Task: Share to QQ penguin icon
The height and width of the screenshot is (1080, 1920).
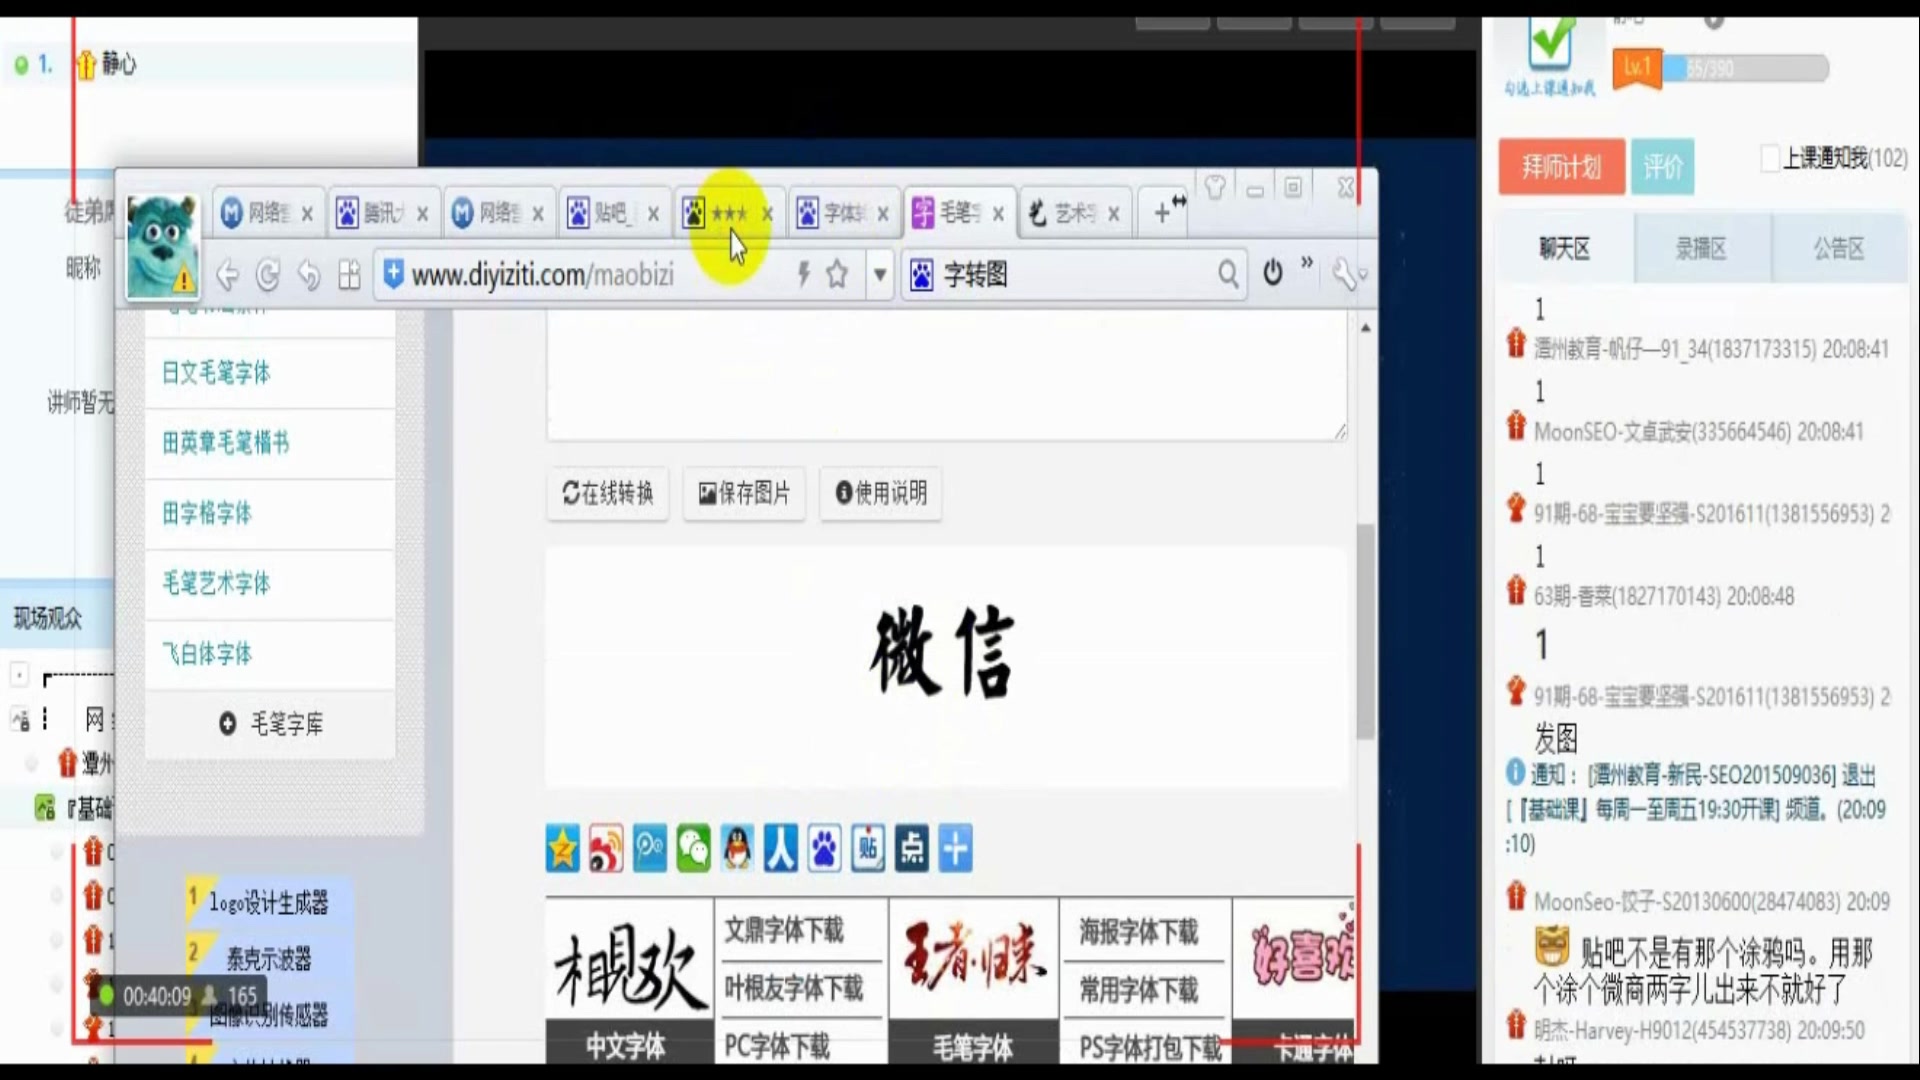Action: click(x=737, y=849)
